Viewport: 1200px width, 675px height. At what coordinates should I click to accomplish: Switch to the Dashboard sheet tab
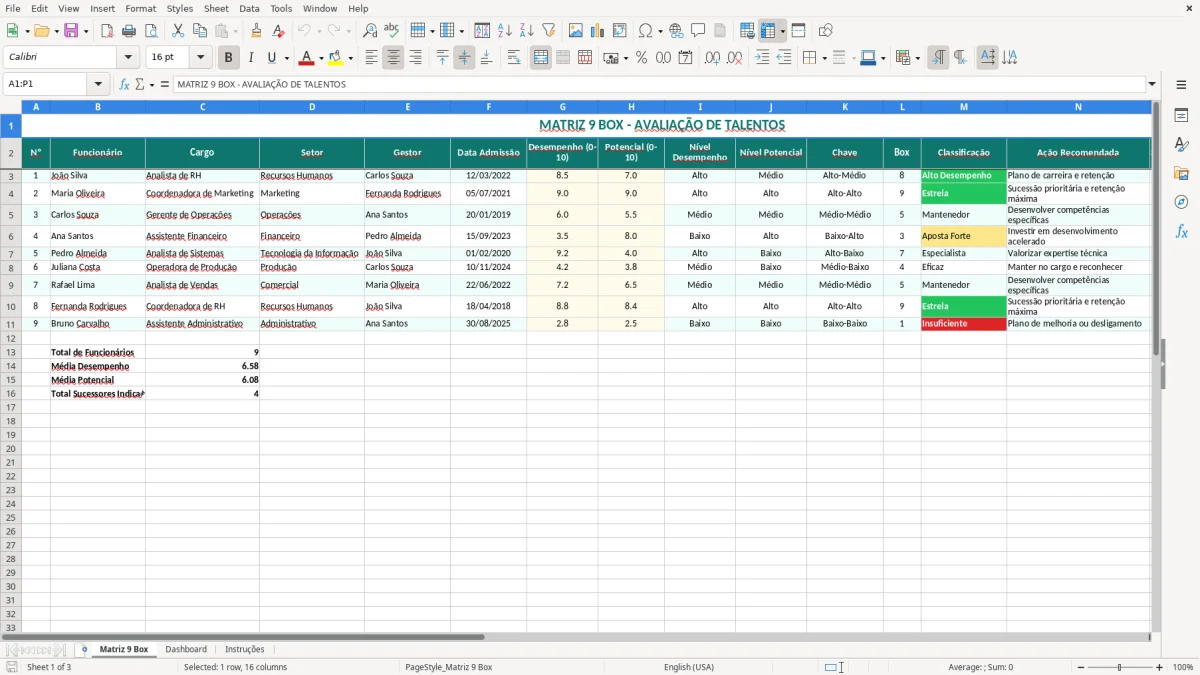pos(186,649)
